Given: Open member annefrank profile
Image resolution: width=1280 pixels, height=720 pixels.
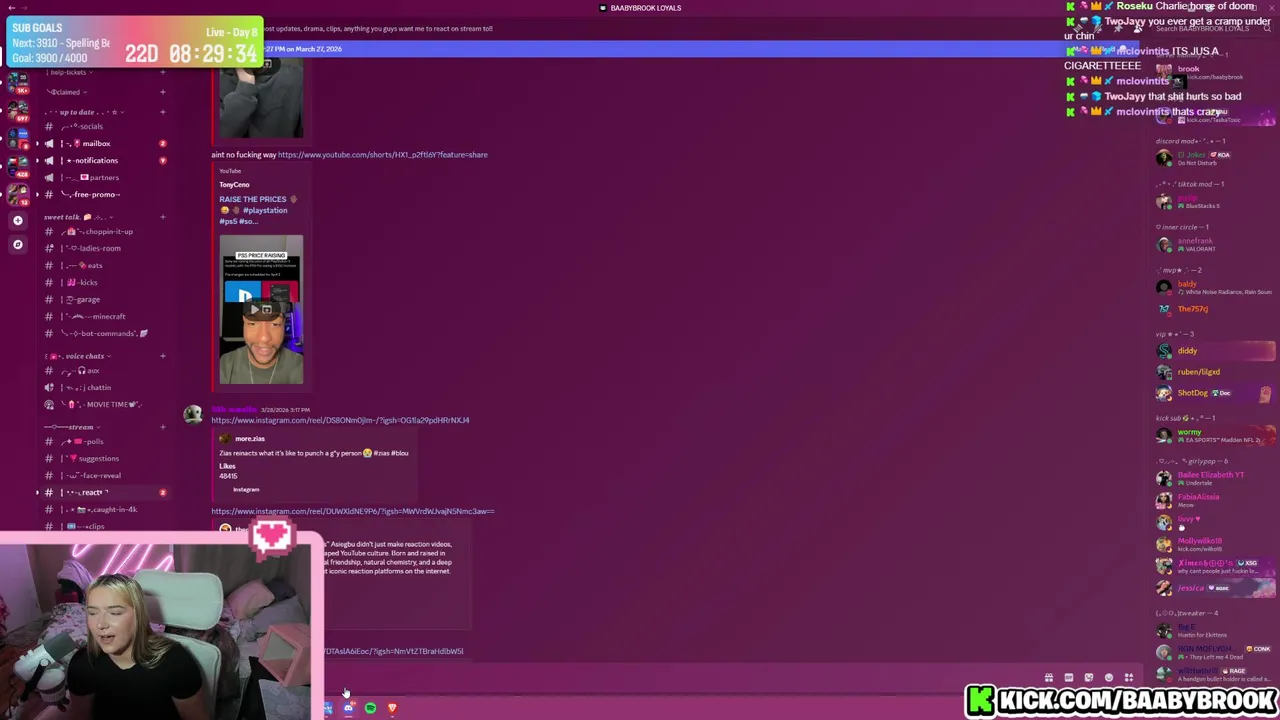Looking at the screenshot, I should tap(1215, 244).
